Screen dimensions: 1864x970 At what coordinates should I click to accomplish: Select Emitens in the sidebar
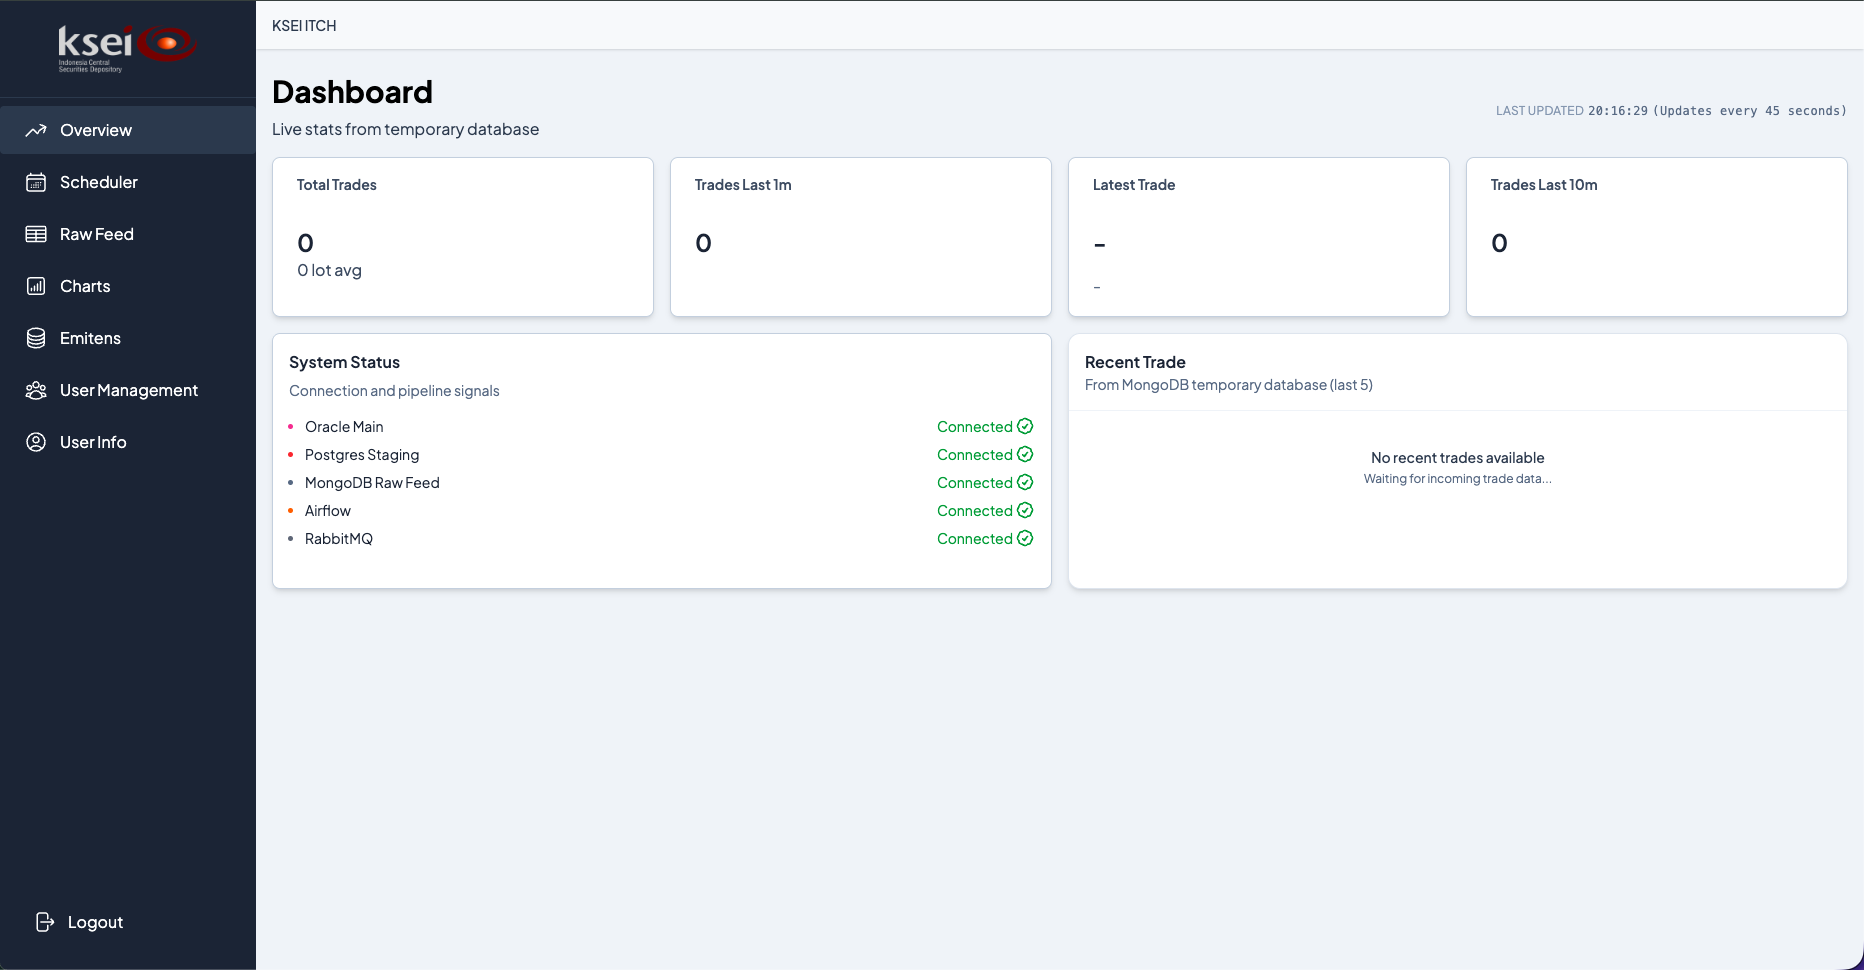128,338
